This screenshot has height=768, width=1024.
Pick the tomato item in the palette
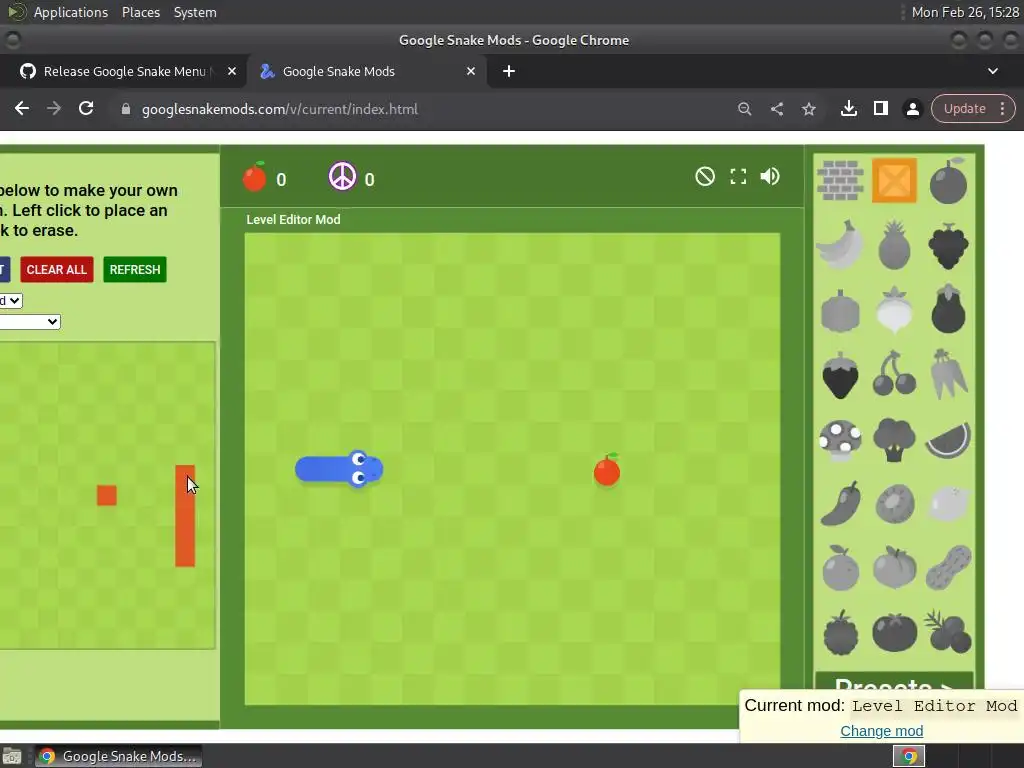point(894,632)
